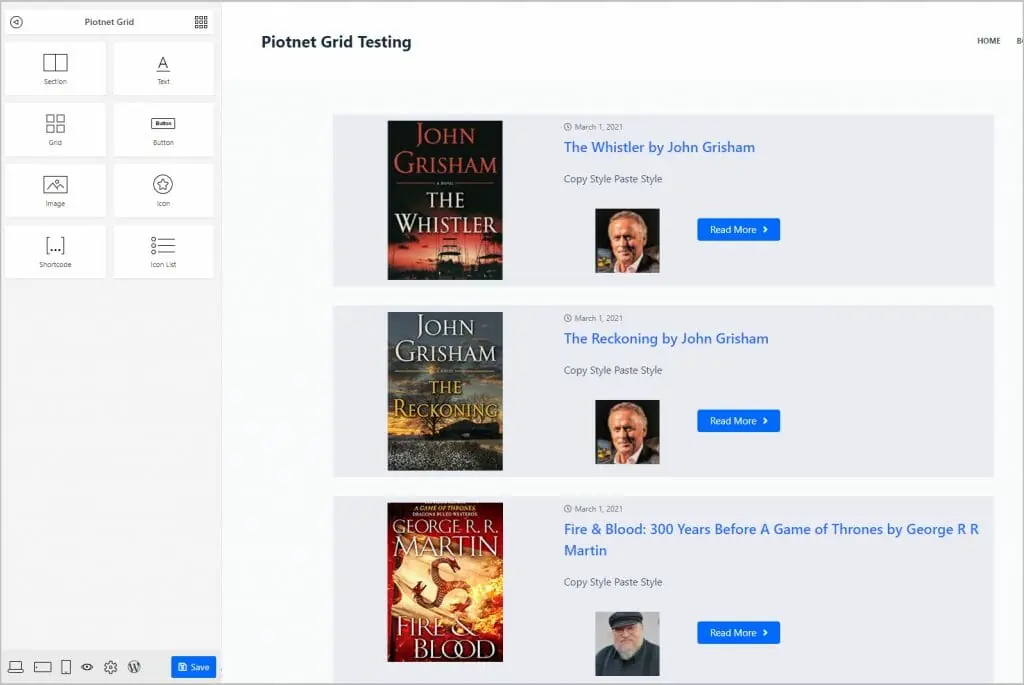Toggle live preview with the eye icon
1024x685 pixels.
(x=87, y=667)
